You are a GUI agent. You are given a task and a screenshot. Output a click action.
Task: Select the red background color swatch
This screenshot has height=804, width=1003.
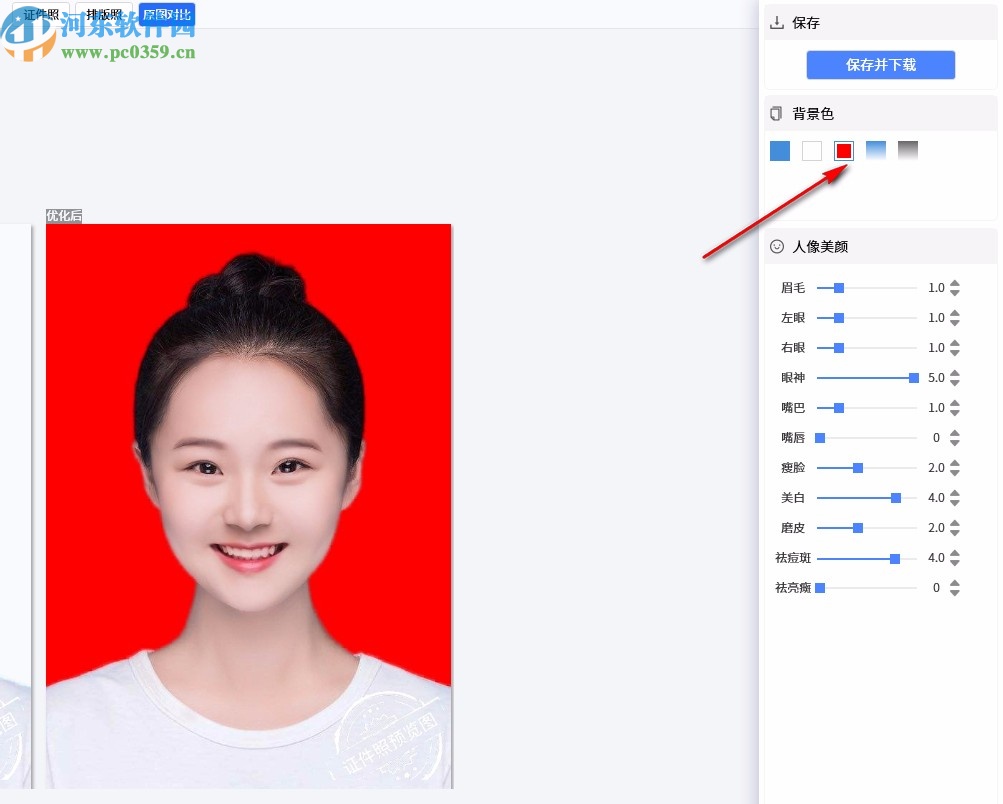tap(844, 150)
